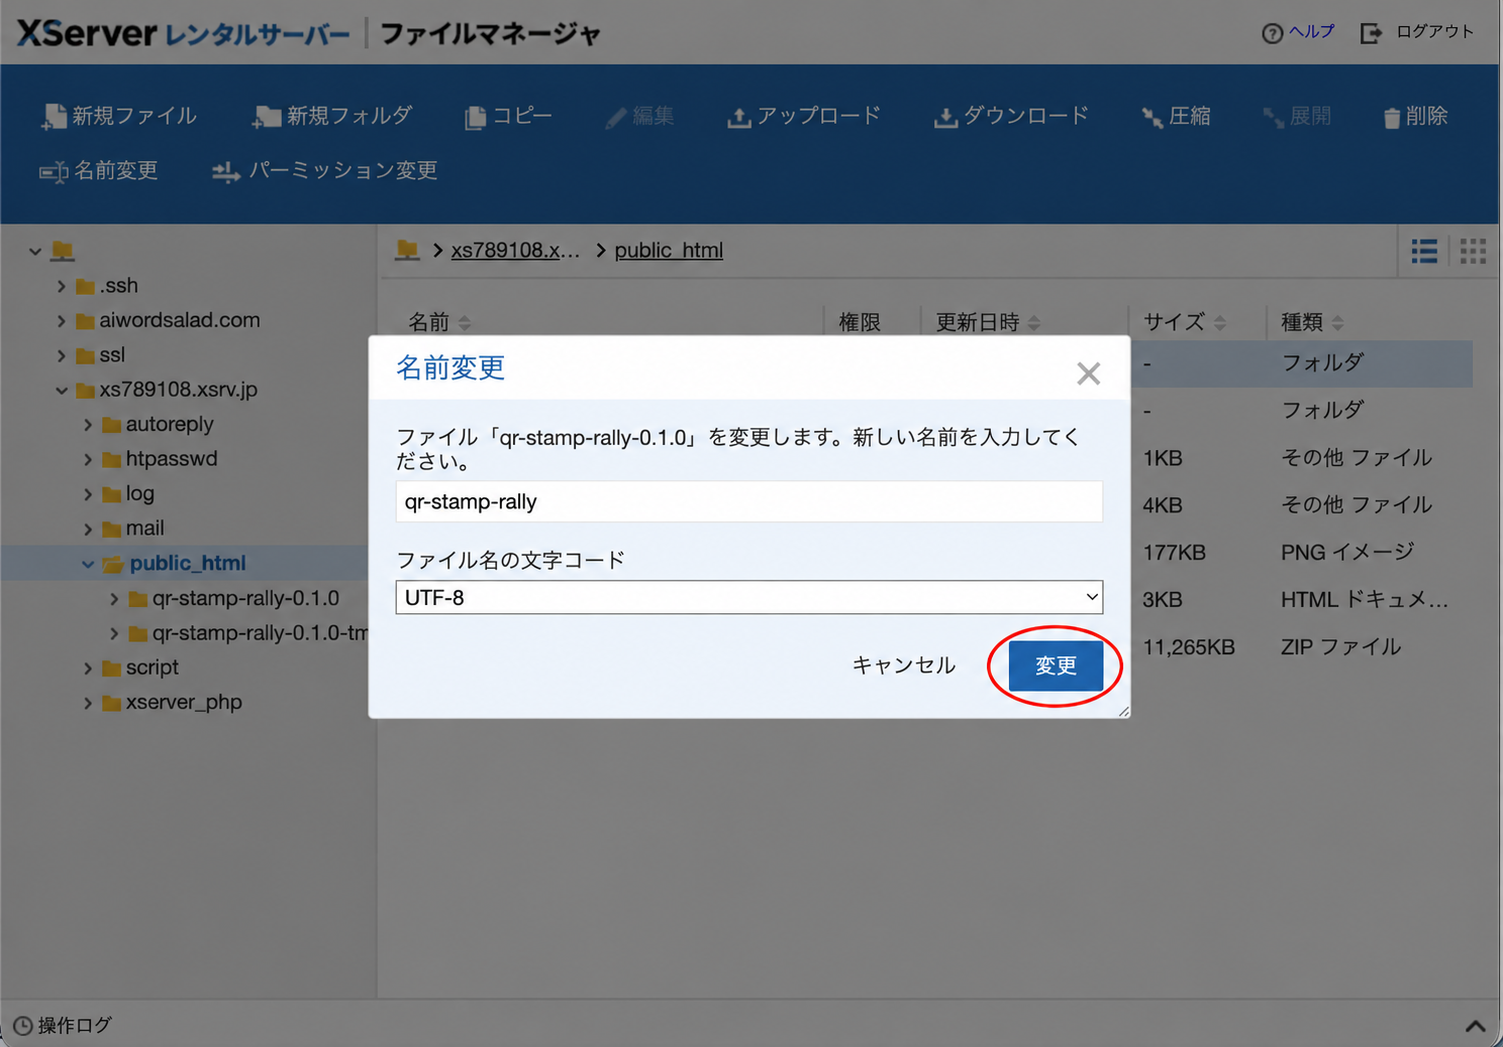Image resolution: width=1503 pixels, height=1047 pixels.
Task: Click the public_html breadcrumb link
Action: [x=668, y=250]
